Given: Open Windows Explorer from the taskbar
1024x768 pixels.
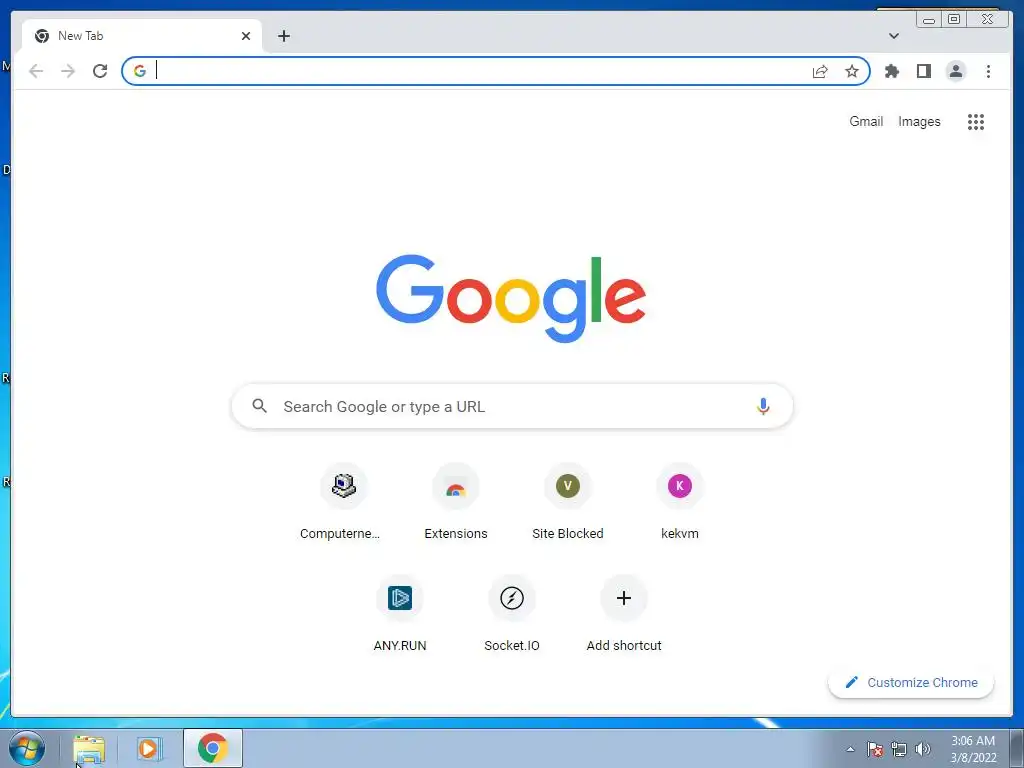Looking at the screenshot, I should pyautogui.click(x=89, y=749).
